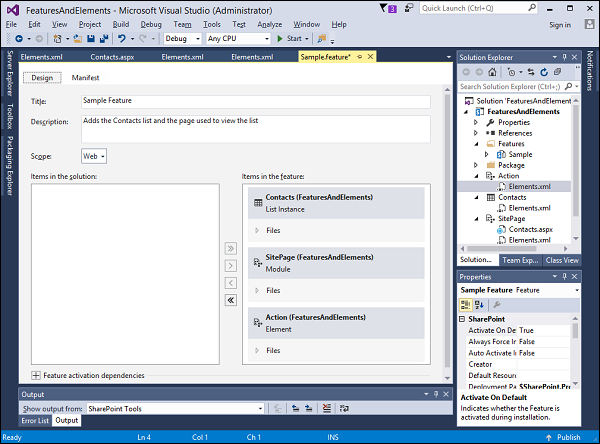Image resolution: width=600 pixels, height=444 pixels.
Task: Switch to the Error List tab
Action: [x=35, y=421]
